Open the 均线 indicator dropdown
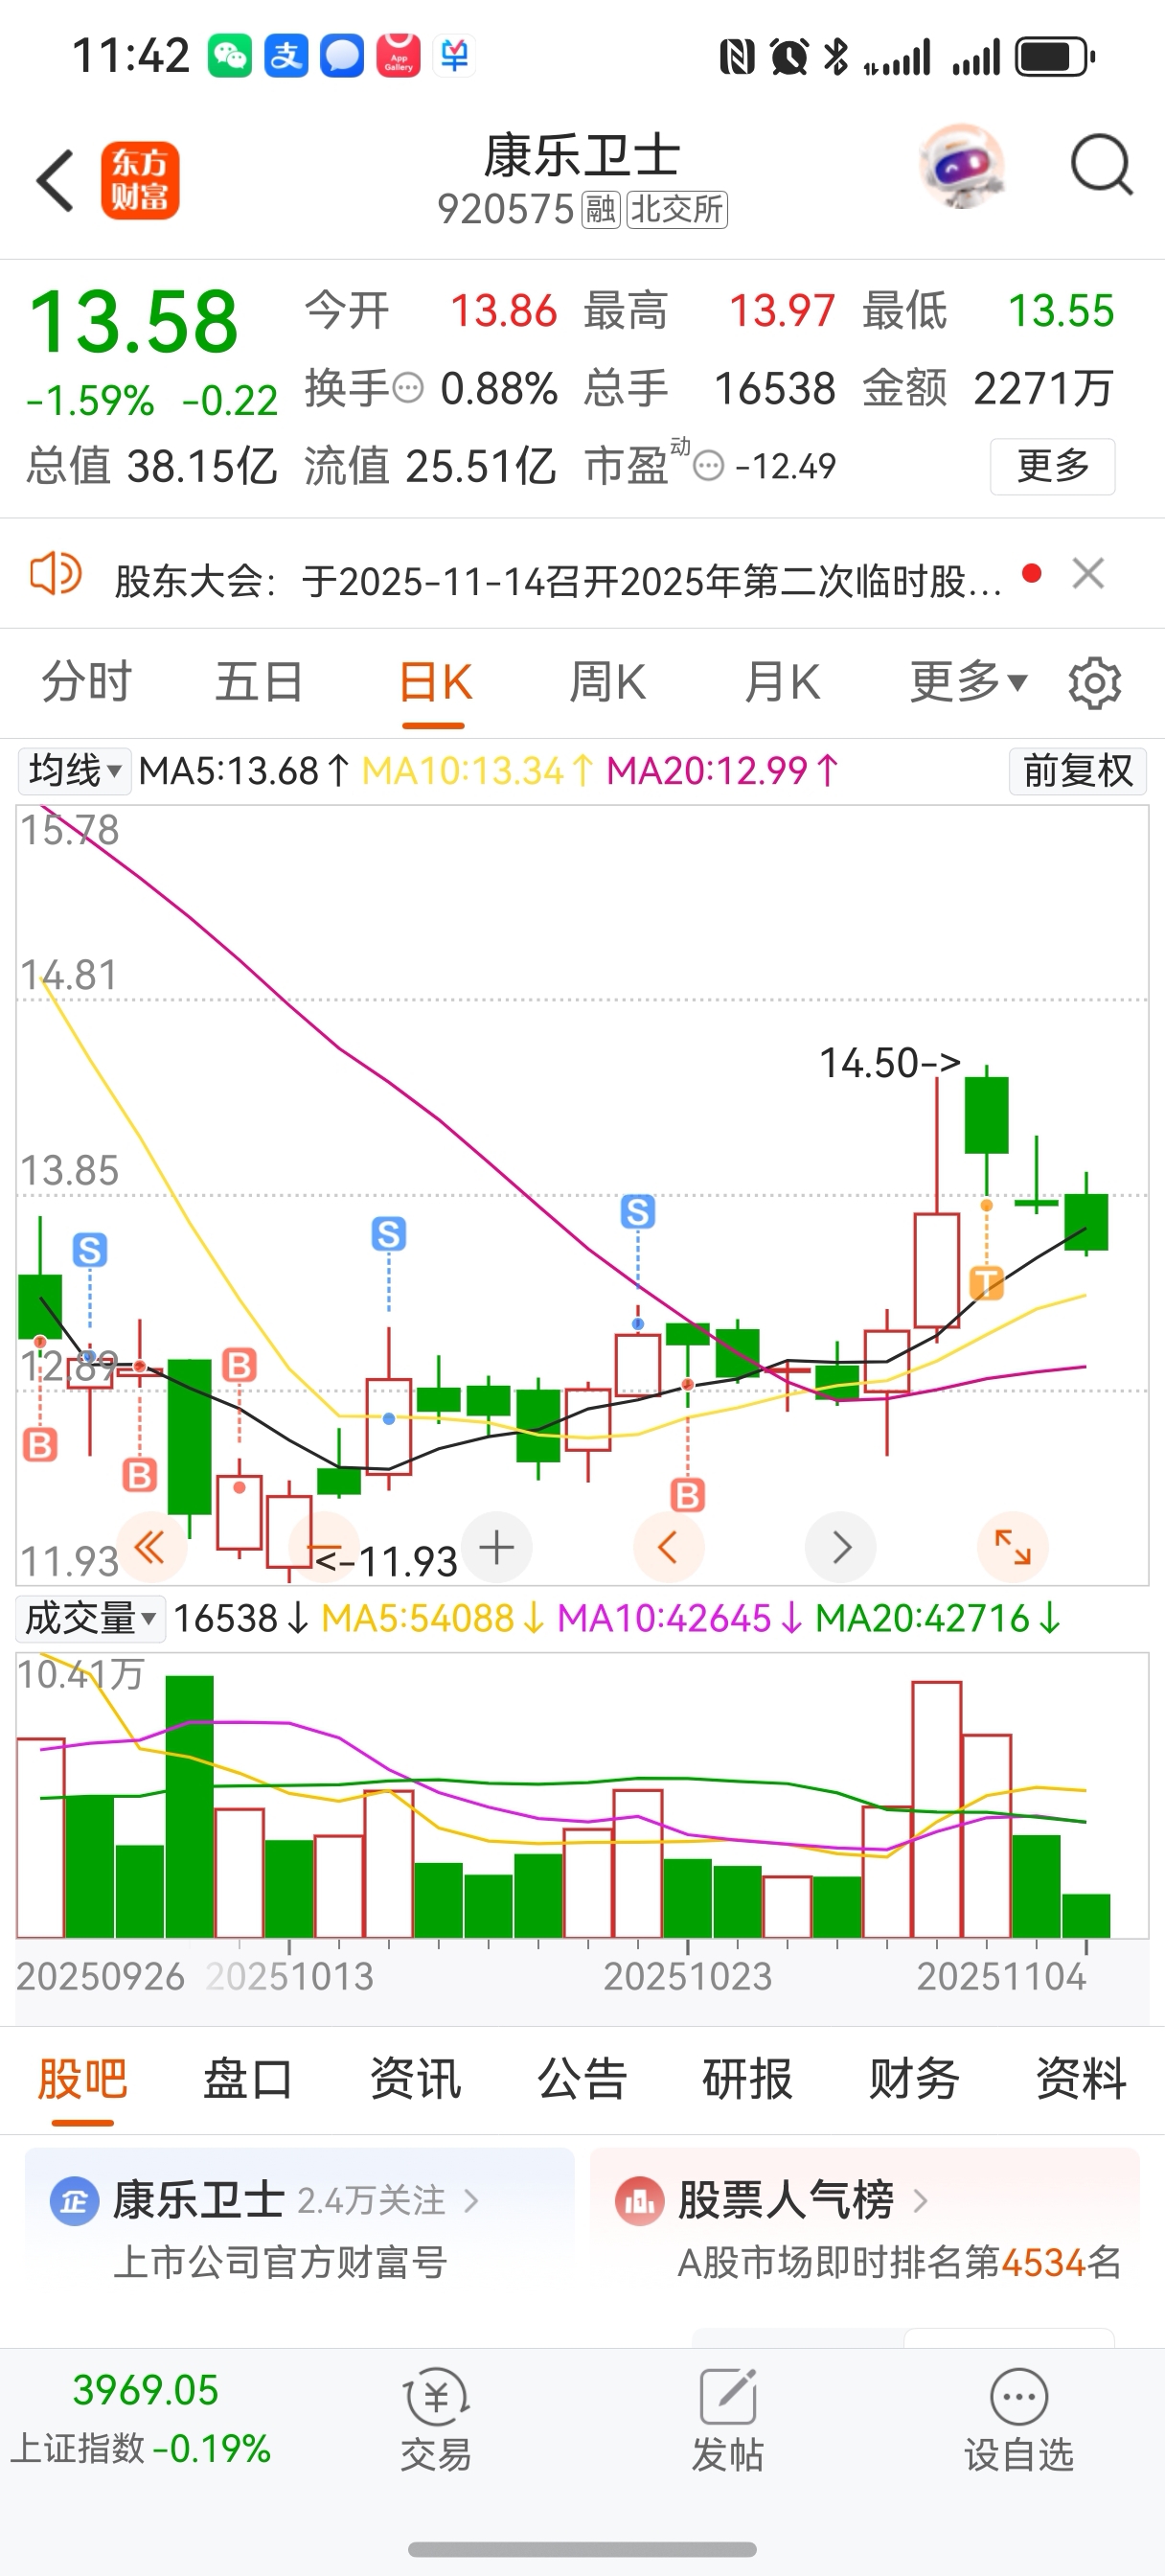1165x2576 pixels. coord(74,772)
